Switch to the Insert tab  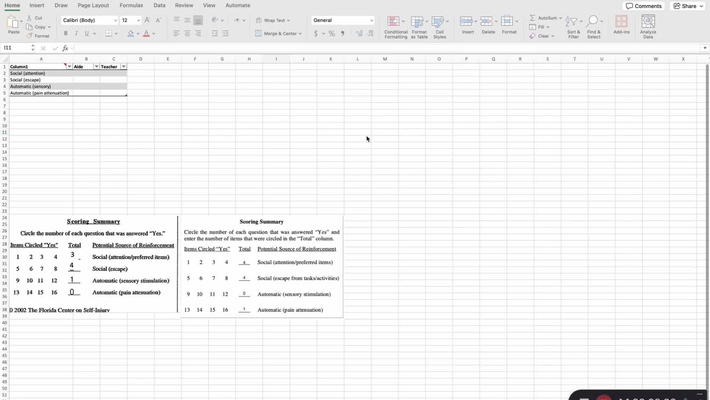click(x=37, y=5)
